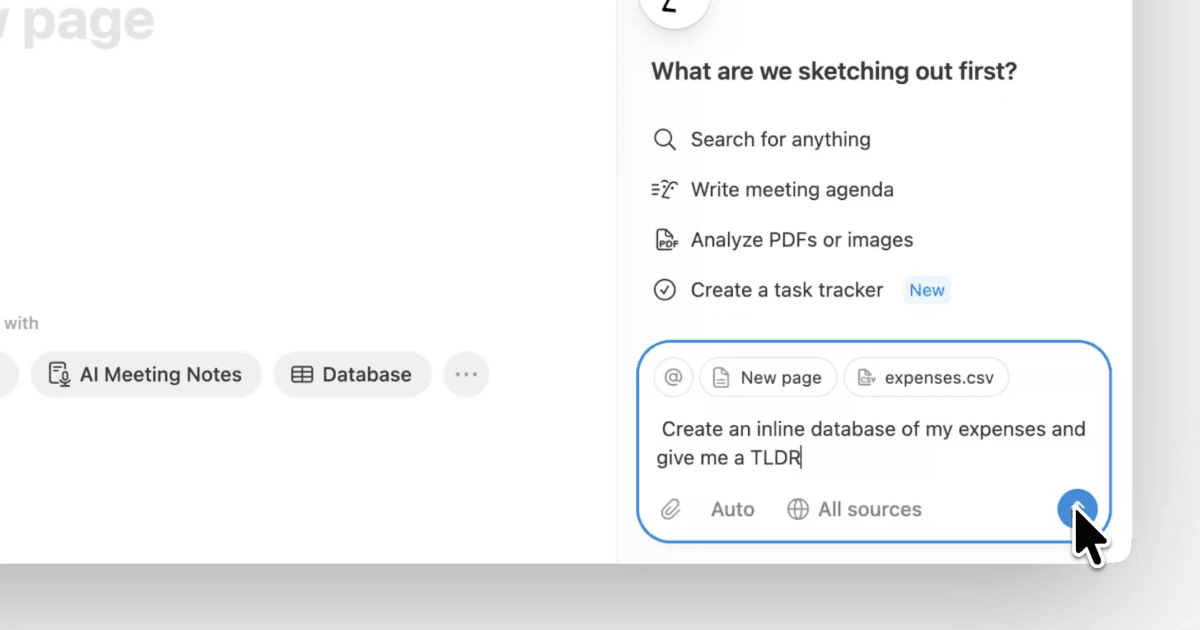Switch context to expenses.csv
This screenshot has width=1200, height=630.
(926, 377)
